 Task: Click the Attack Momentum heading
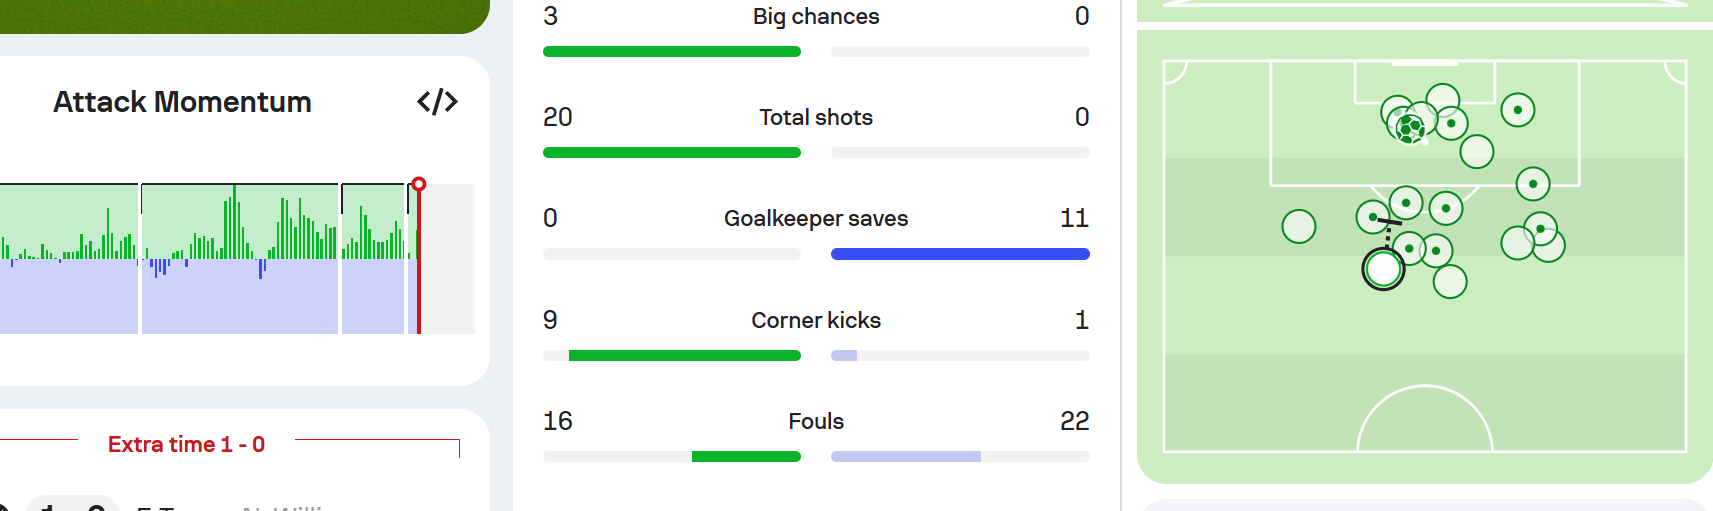(x=182, y=102)
